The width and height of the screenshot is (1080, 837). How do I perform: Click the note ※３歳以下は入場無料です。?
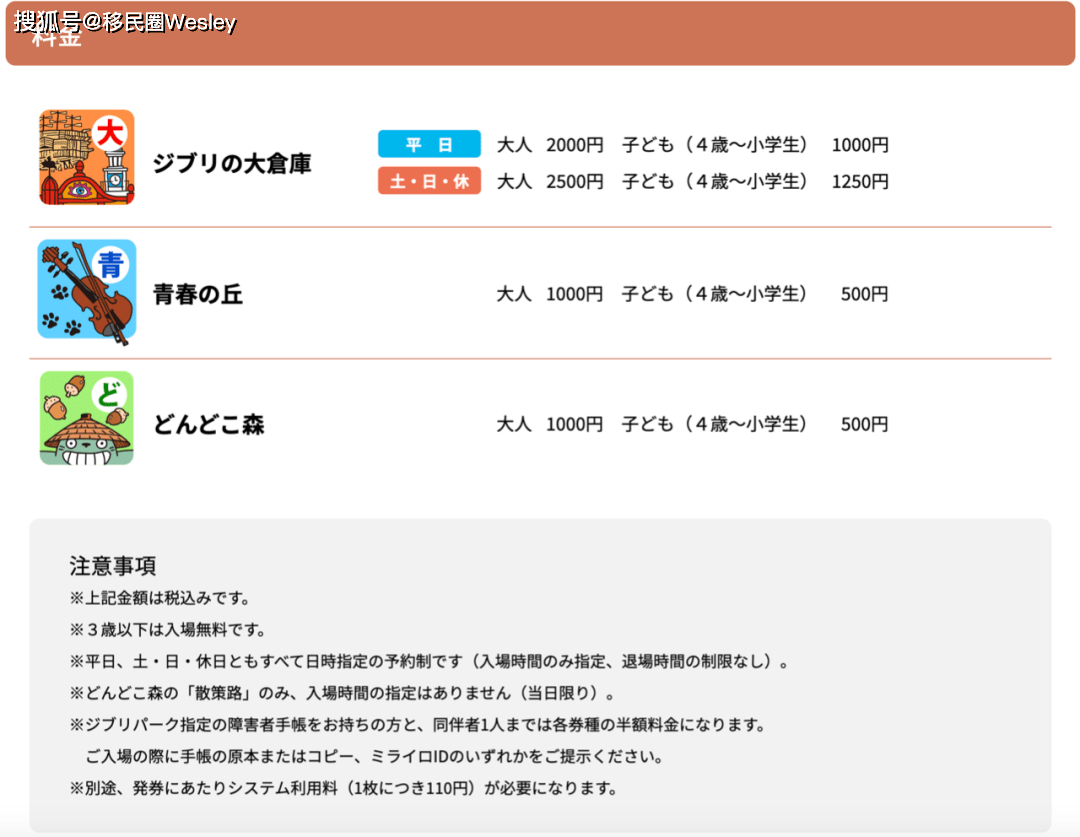(168, 630)
